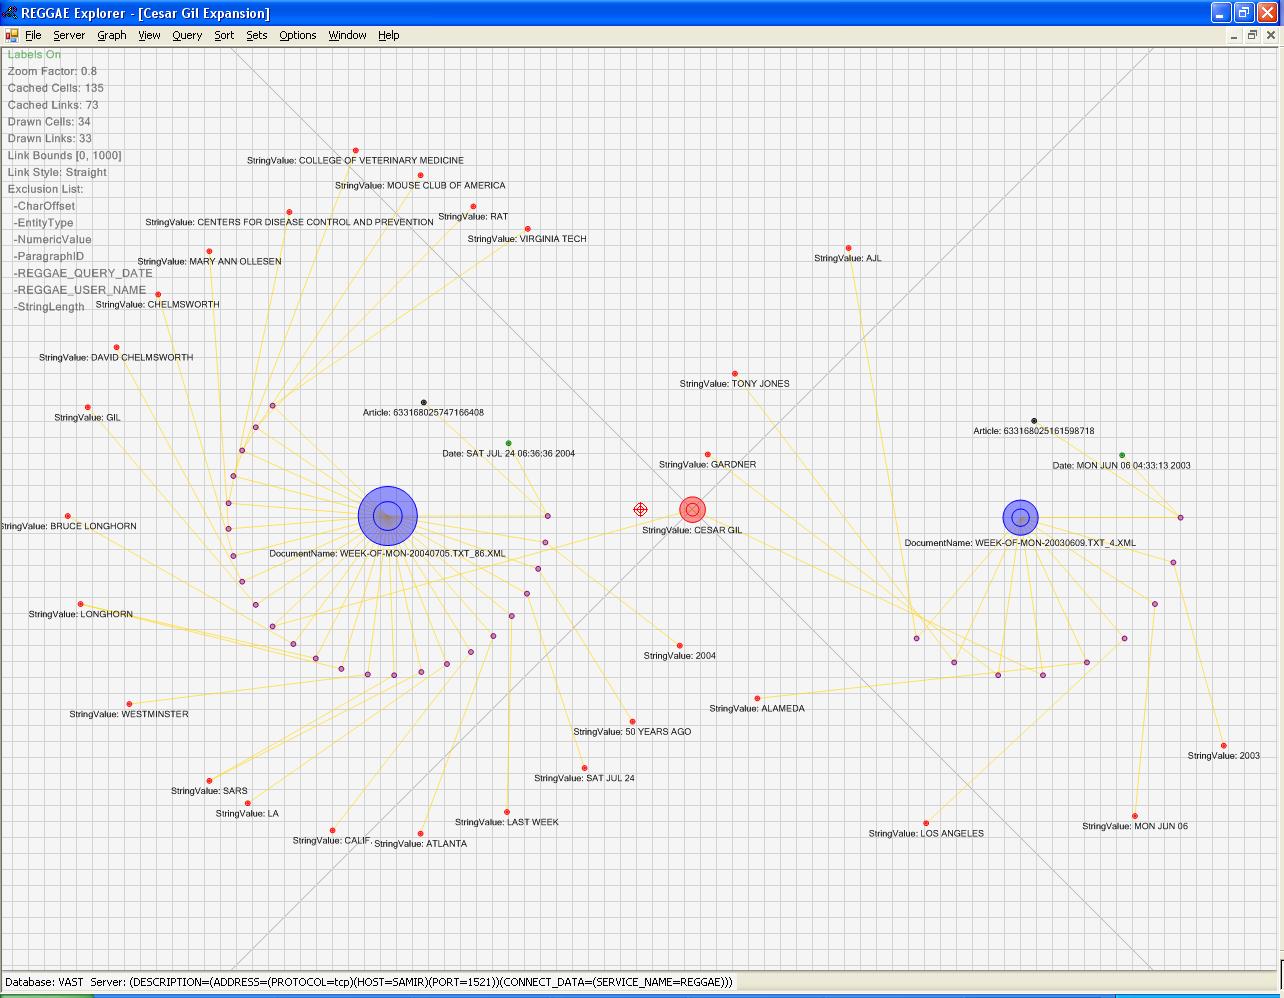
Task: Select the red CESAR GIL node
Action: (x=692, y=510)
